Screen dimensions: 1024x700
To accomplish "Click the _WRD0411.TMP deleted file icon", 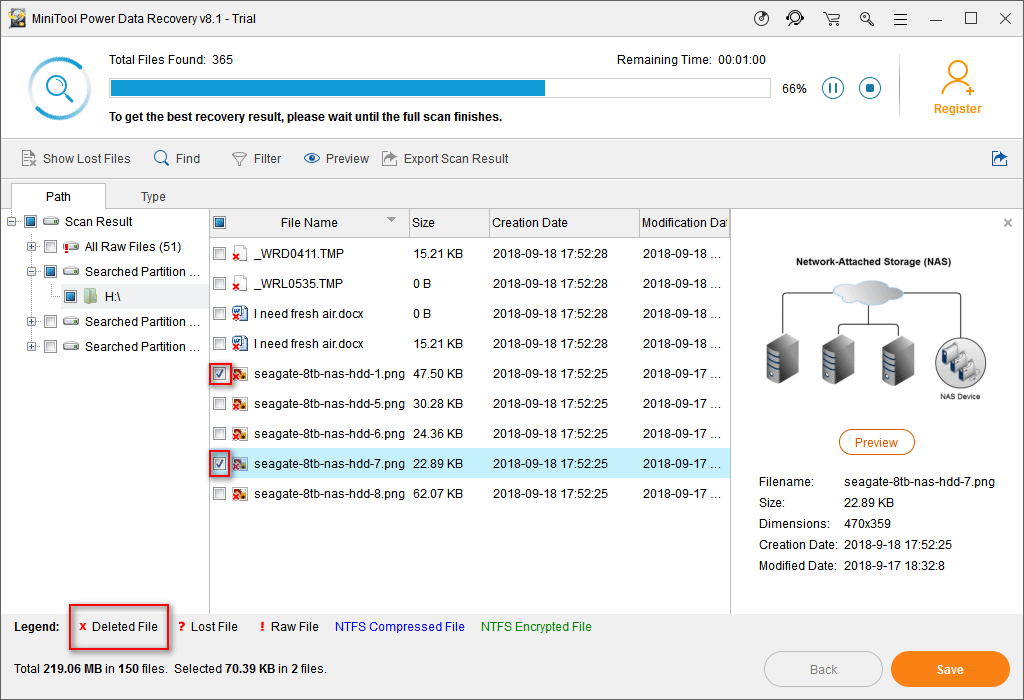I will [240, 253].
